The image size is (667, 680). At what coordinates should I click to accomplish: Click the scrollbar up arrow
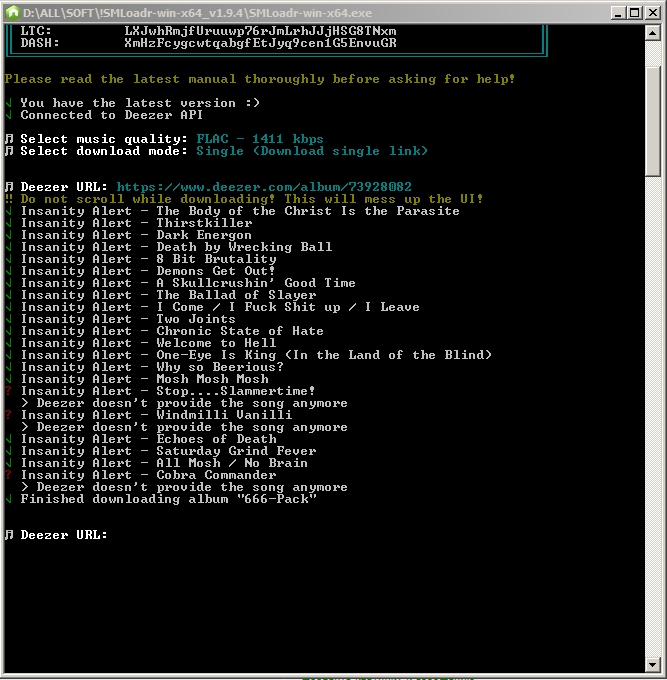[x=652, y=33]
